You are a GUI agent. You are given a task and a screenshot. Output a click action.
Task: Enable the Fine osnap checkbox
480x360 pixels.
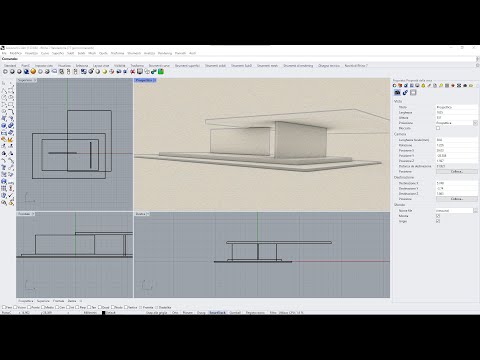point(4,307)
